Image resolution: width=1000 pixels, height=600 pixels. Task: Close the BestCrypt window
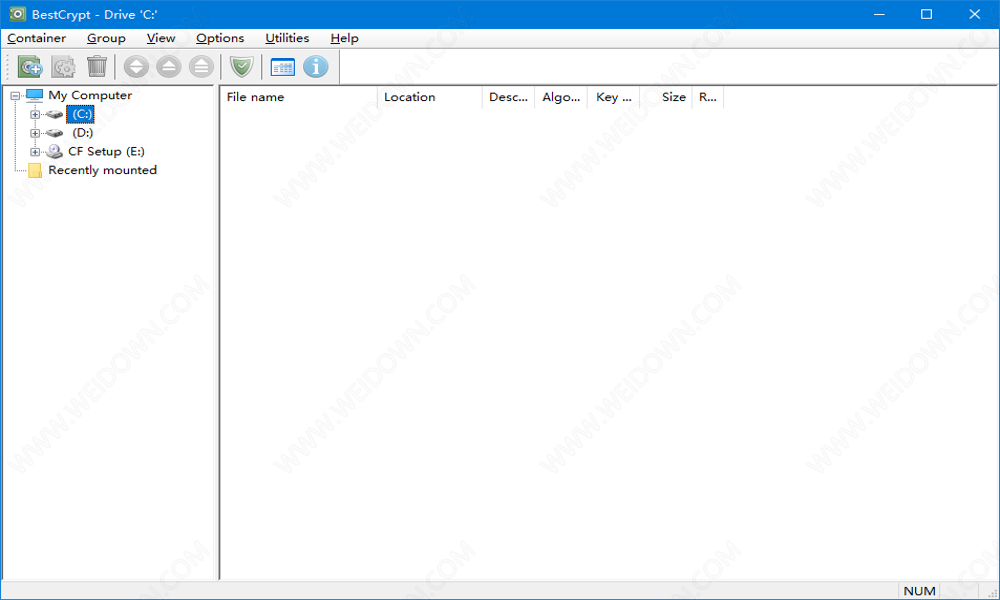[x=974, y=14]
